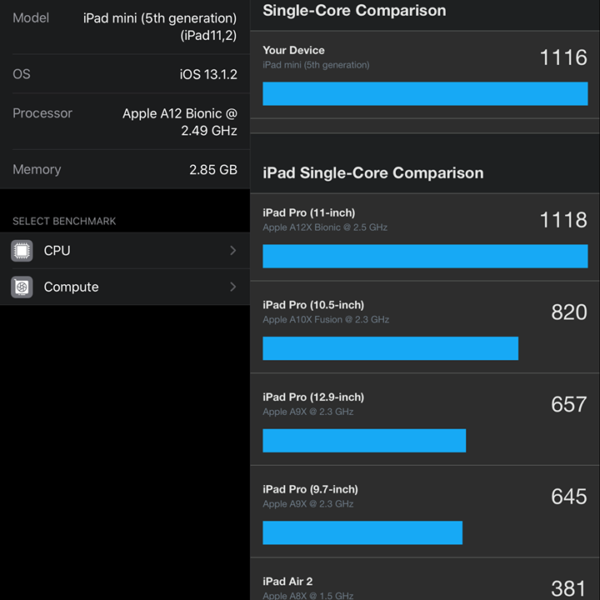The width and height of the screenshot is (600, 600).
Task: Tap the Model information row
Action: click(125, 27)
